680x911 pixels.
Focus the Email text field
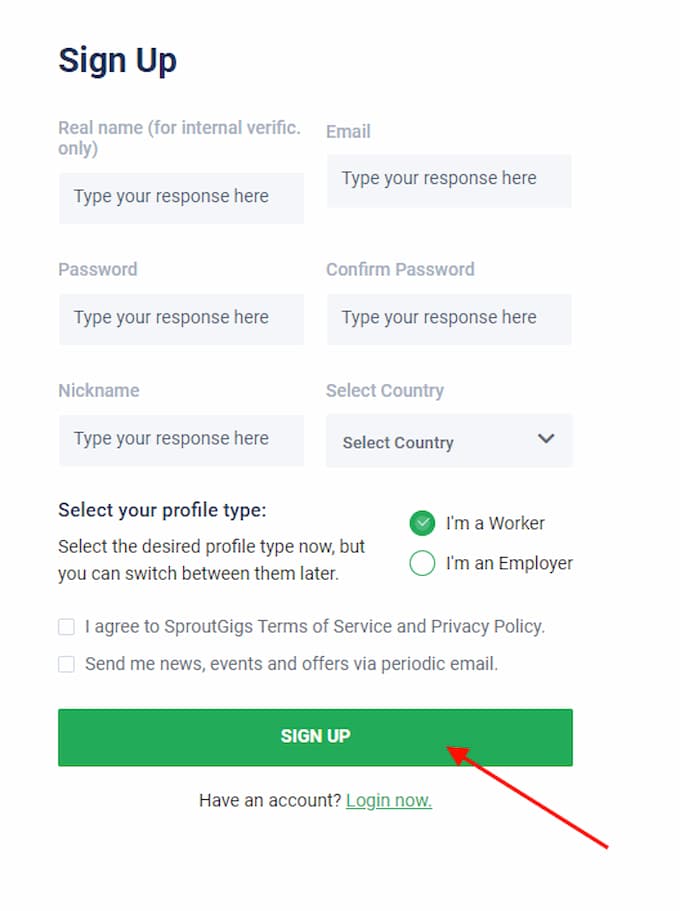[448, 181]
